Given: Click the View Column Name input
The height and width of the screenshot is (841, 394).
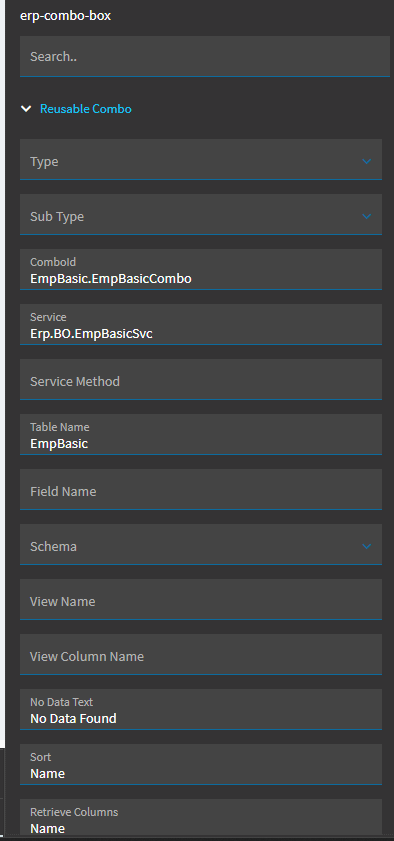Looking at the screenshot, I should click(201, 654).
